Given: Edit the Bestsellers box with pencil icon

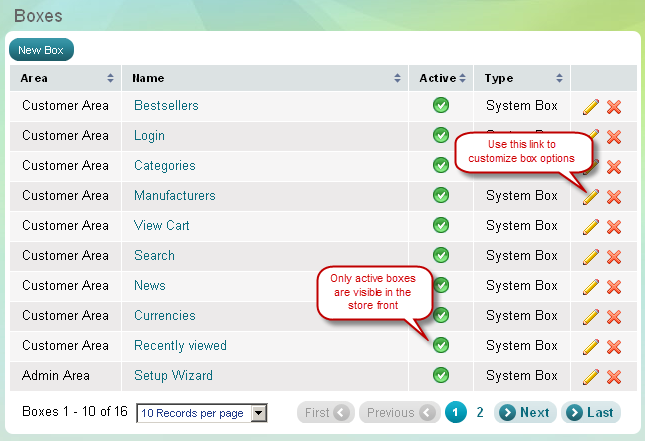Looking at the screenshot, I should 591,106.
